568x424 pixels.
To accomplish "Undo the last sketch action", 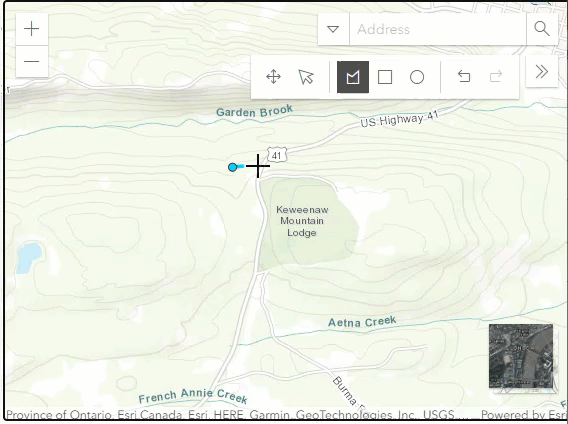I will point(464,77).
